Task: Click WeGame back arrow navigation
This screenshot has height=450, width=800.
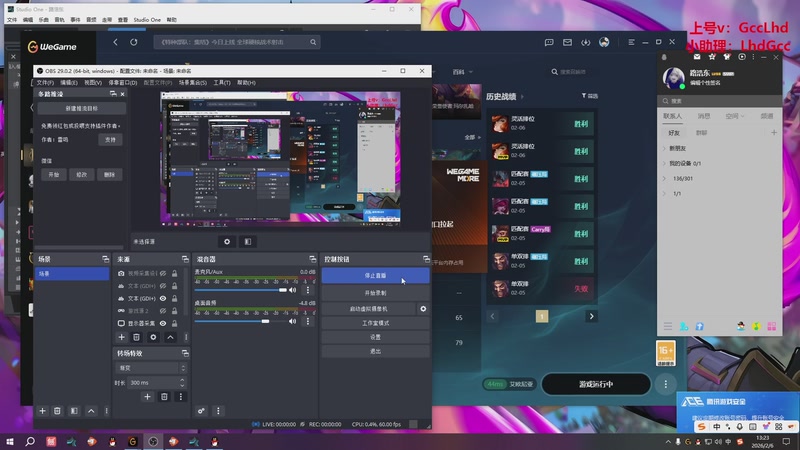Action: click(115, 42)
